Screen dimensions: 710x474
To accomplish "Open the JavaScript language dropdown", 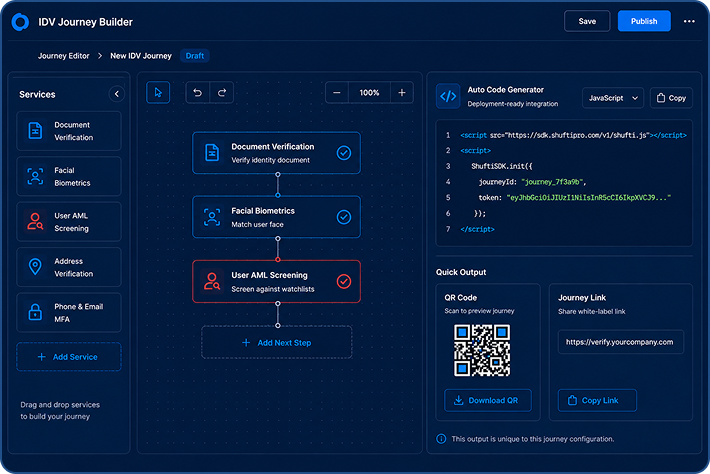I will (613, 98).
